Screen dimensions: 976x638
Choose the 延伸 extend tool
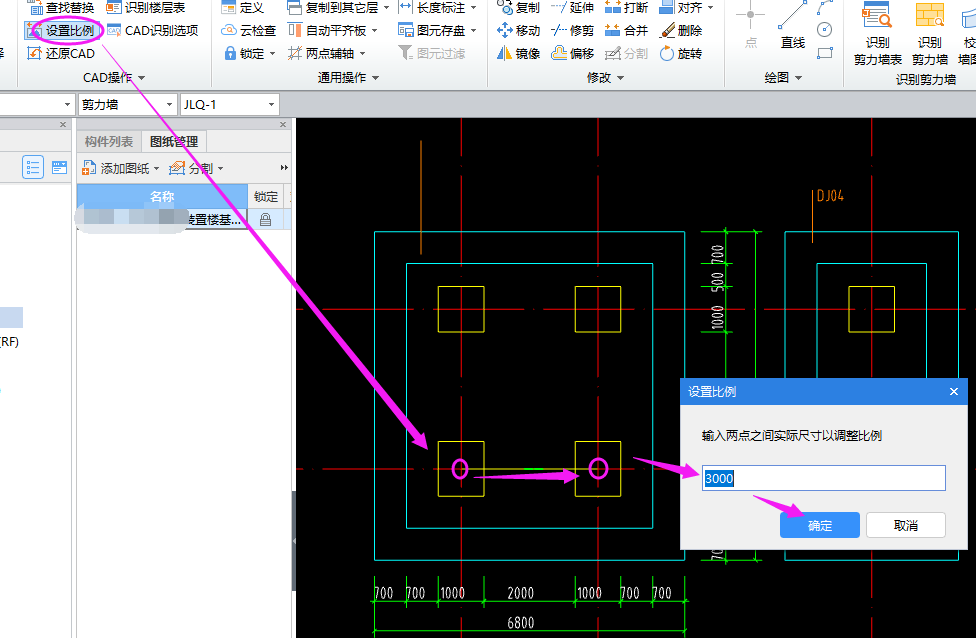pos(573,7)
